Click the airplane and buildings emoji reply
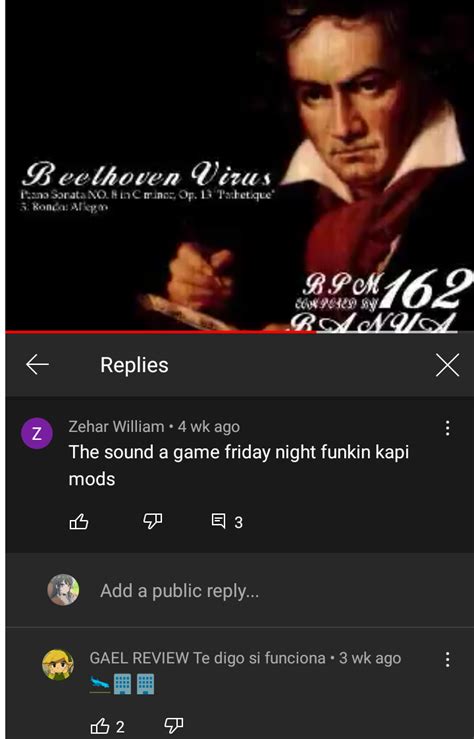474x739 pixels. [122, 684]
